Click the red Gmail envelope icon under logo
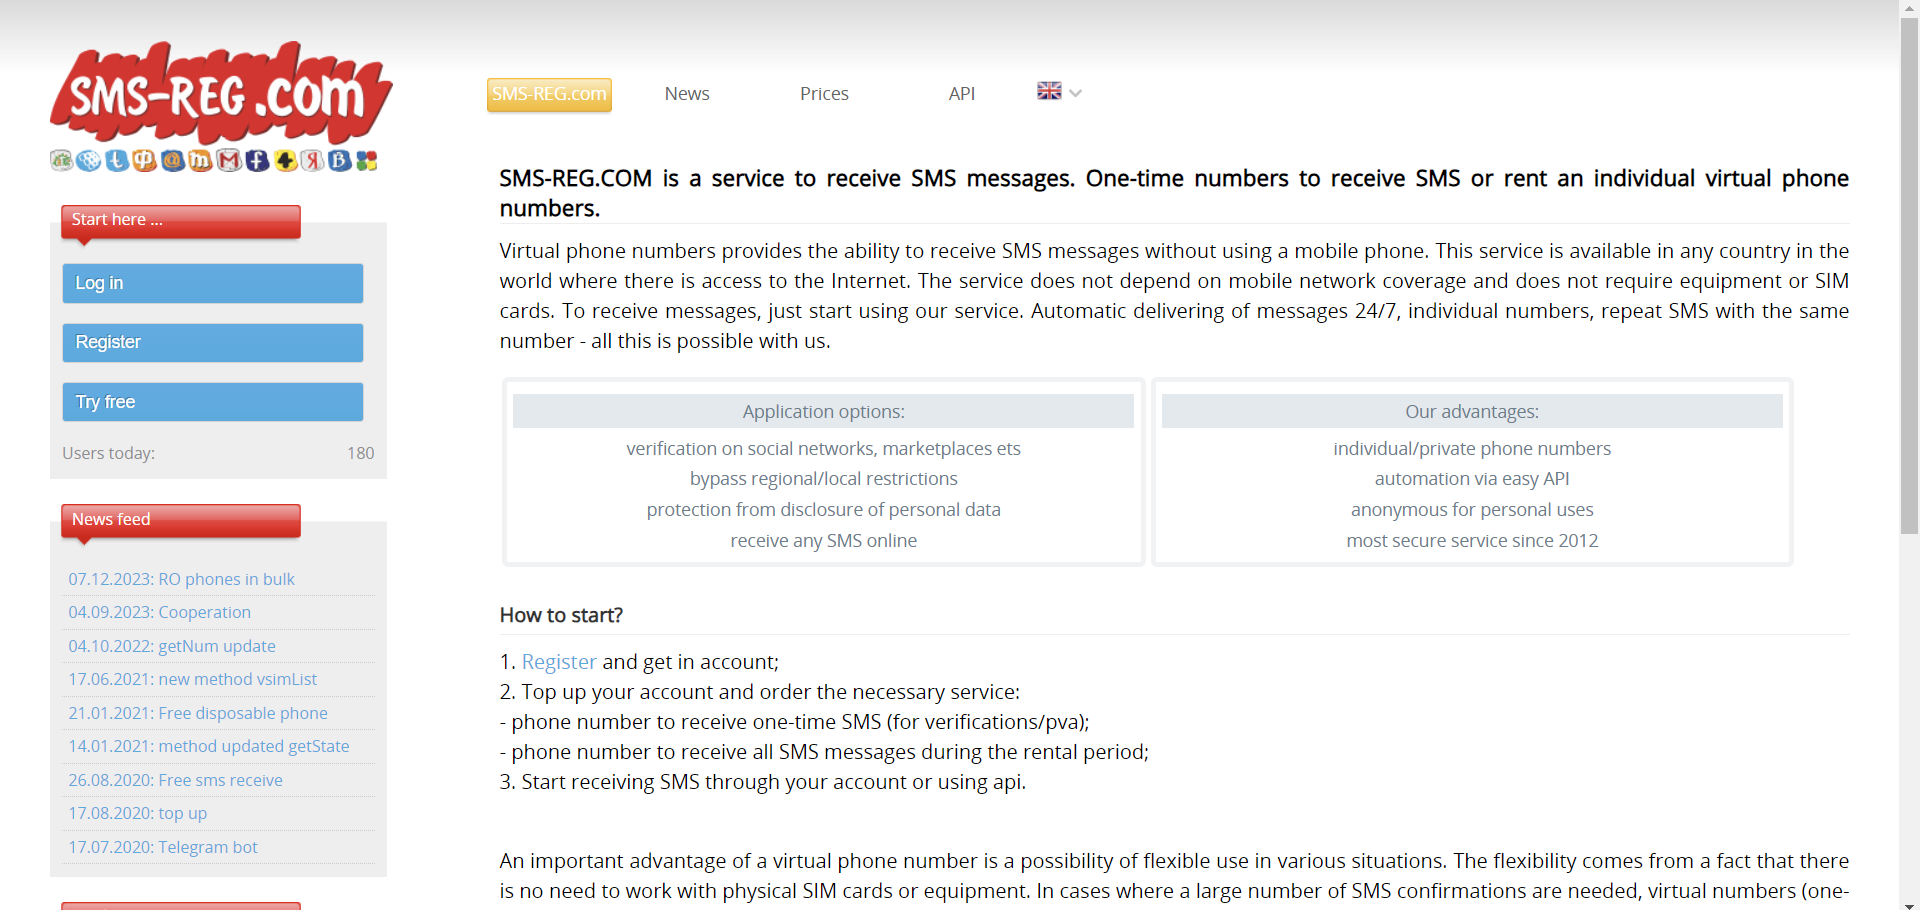This screenshot has height=910, width=1920. tap(229, 160)
